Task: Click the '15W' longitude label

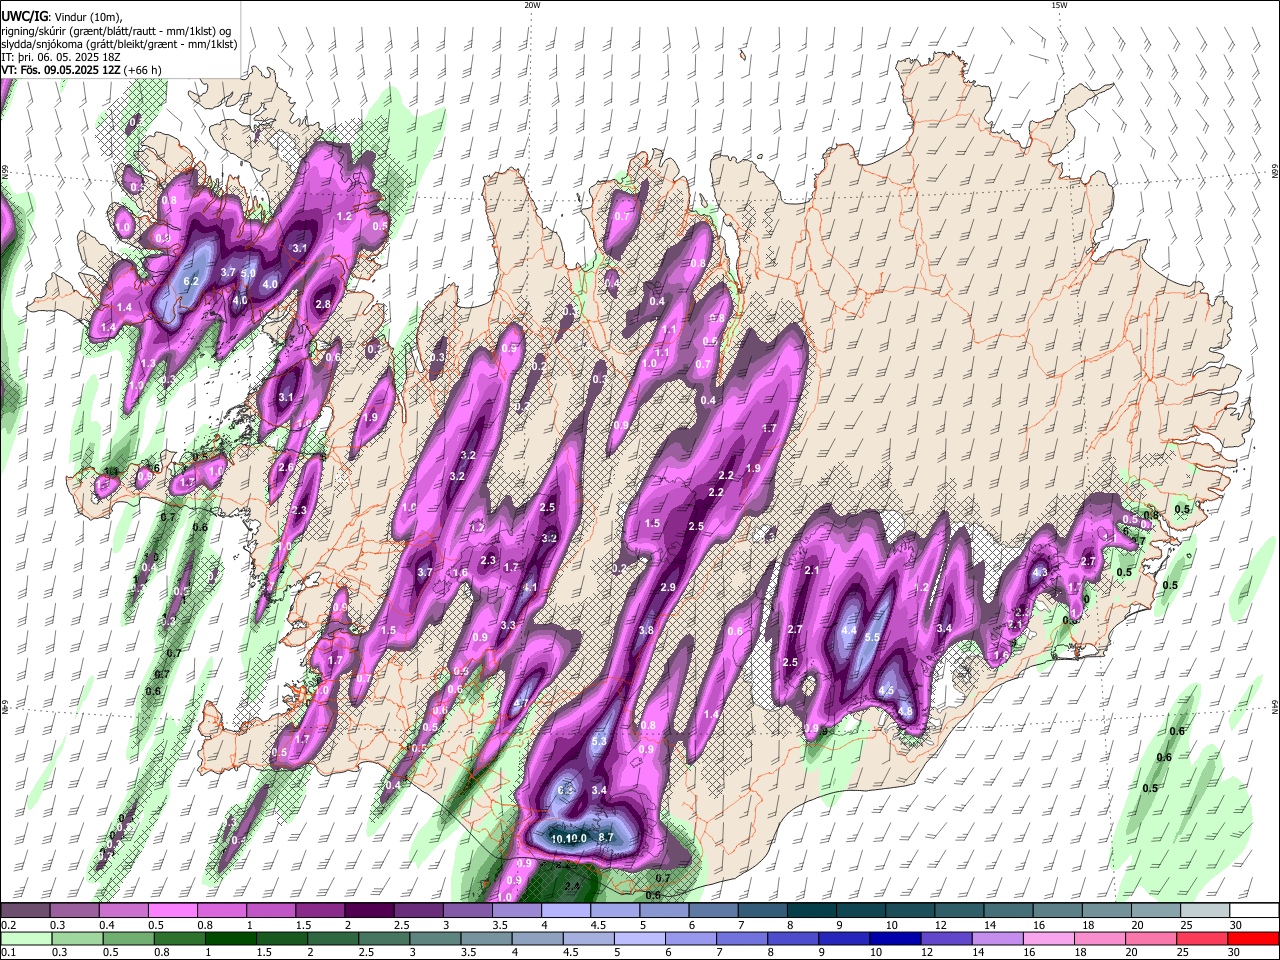Action: (1059, 5)
